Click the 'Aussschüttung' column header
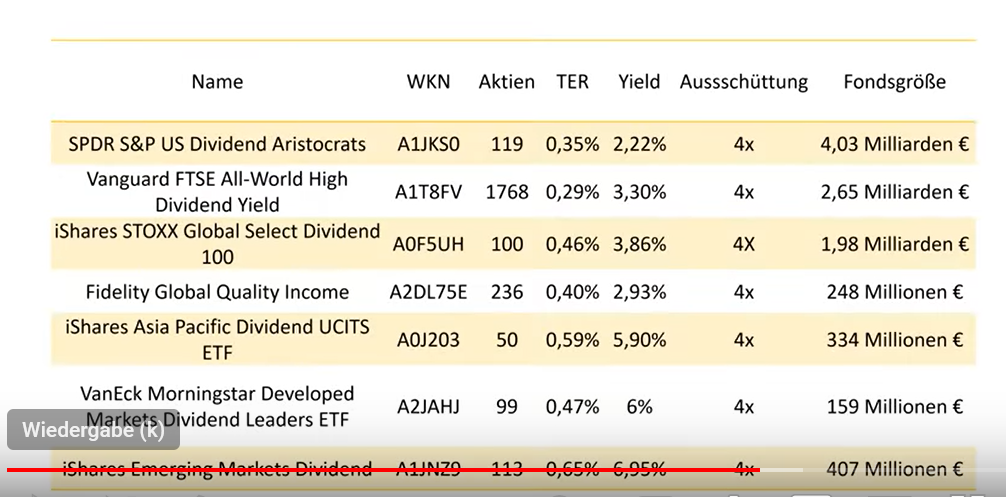1006x497 pixels. pyautogui.click(x=744, y=82)
